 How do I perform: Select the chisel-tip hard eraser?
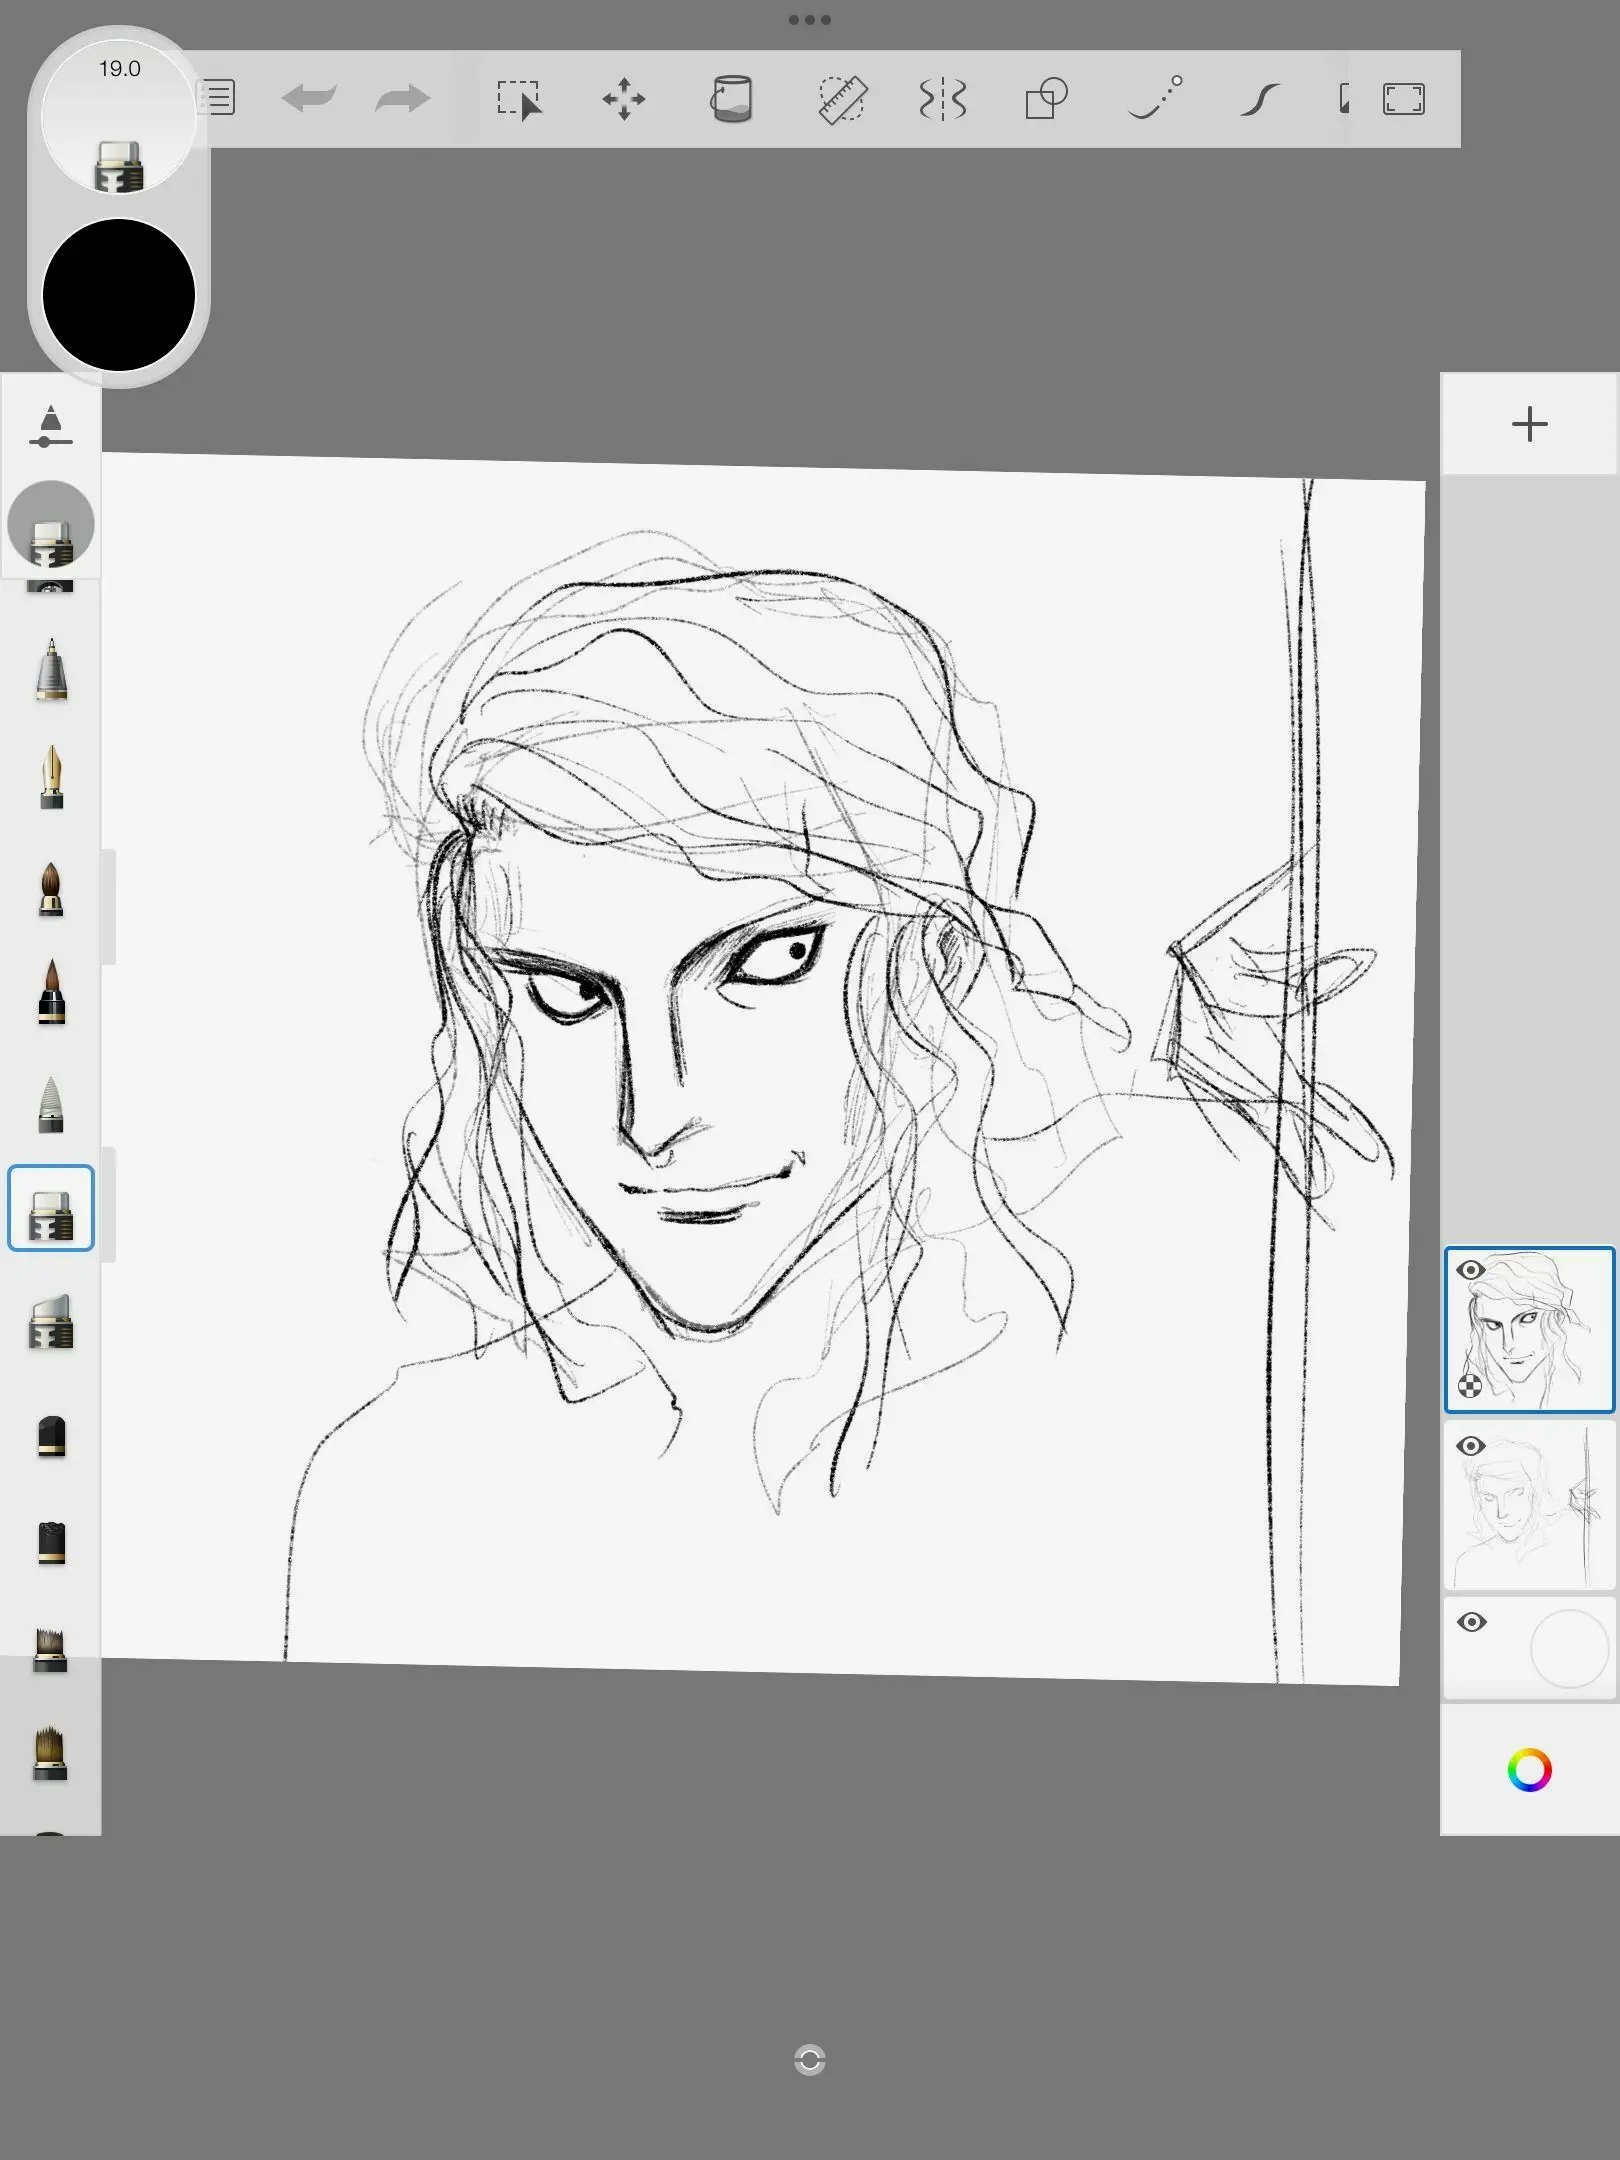pyautogui.click(x=51, y=1322)
